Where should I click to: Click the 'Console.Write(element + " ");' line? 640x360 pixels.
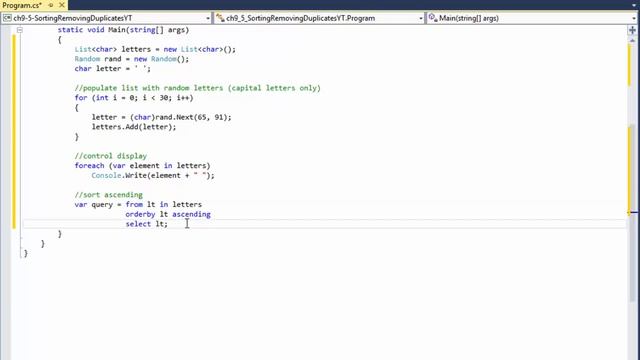coord(153,176)
